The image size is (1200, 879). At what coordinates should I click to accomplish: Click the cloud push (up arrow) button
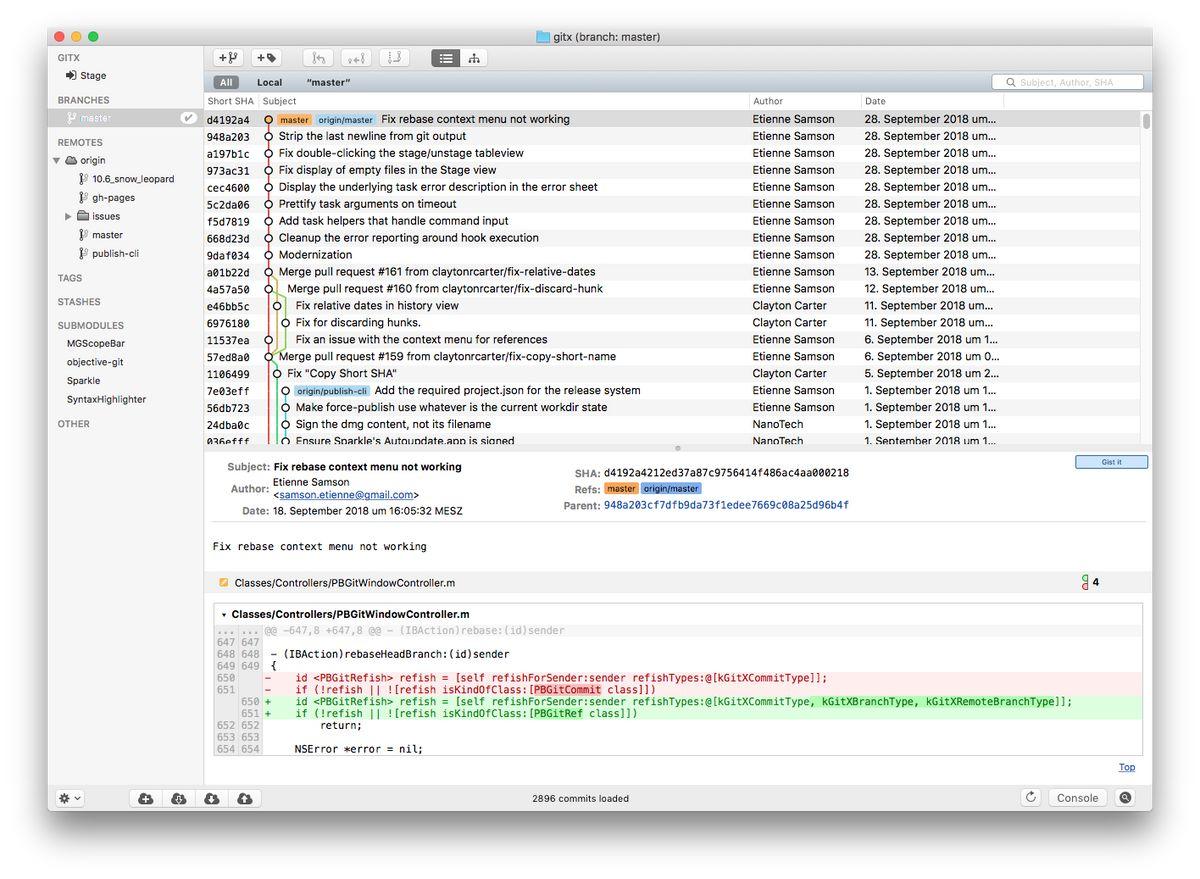click(x=245, y=798)
